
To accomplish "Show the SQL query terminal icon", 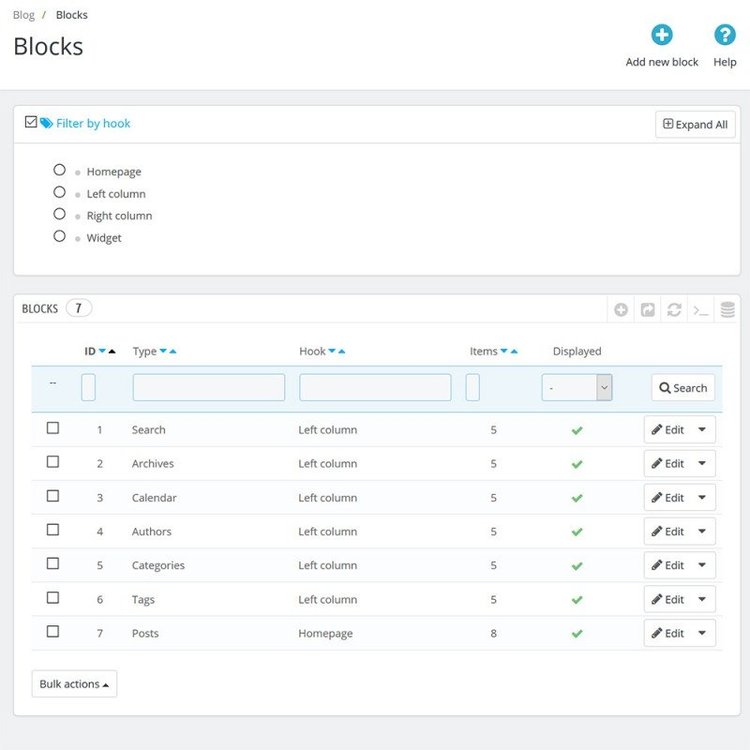I will (x=701, y=310).
